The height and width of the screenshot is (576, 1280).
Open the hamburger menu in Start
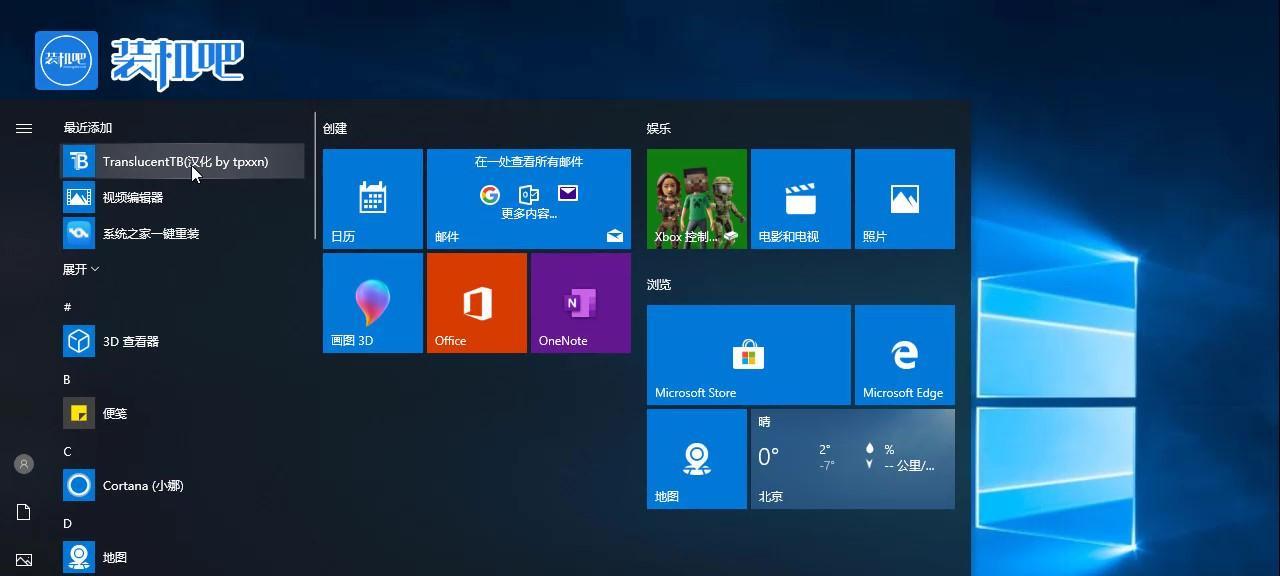click(24, 128)
